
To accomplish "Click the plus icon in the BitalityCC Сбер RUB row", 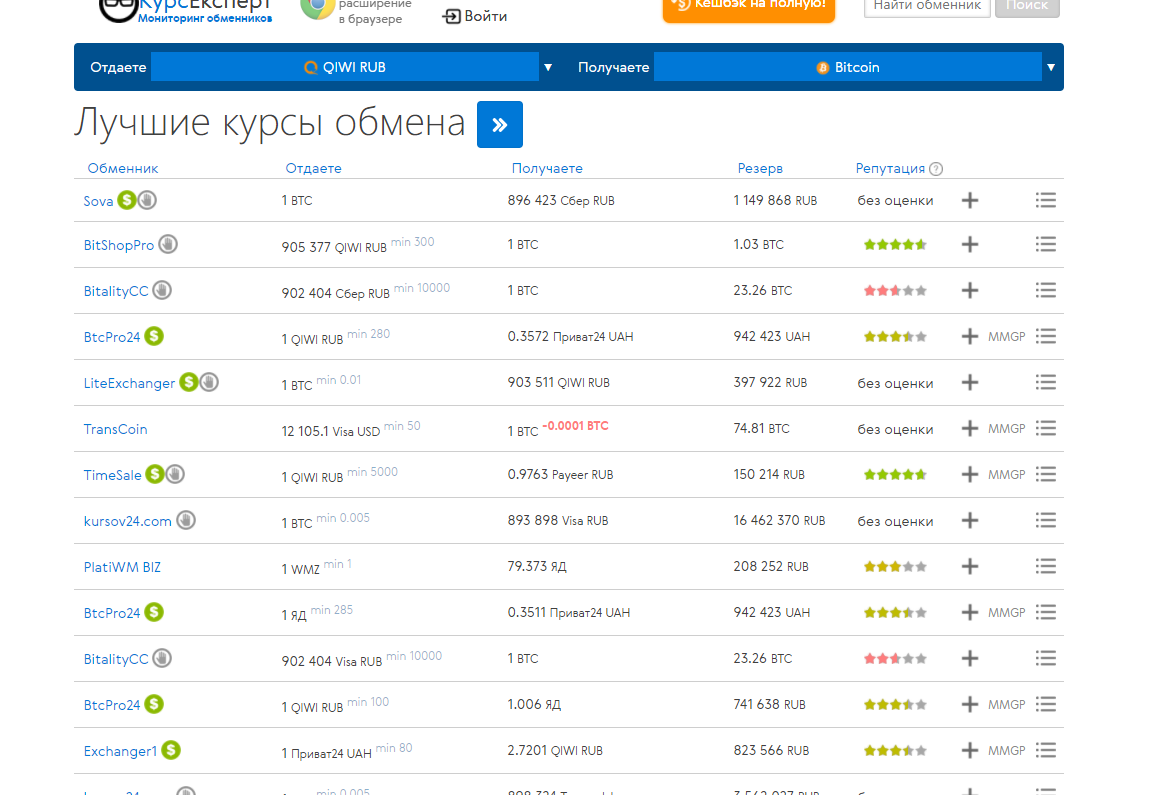I will pos(970,291).
